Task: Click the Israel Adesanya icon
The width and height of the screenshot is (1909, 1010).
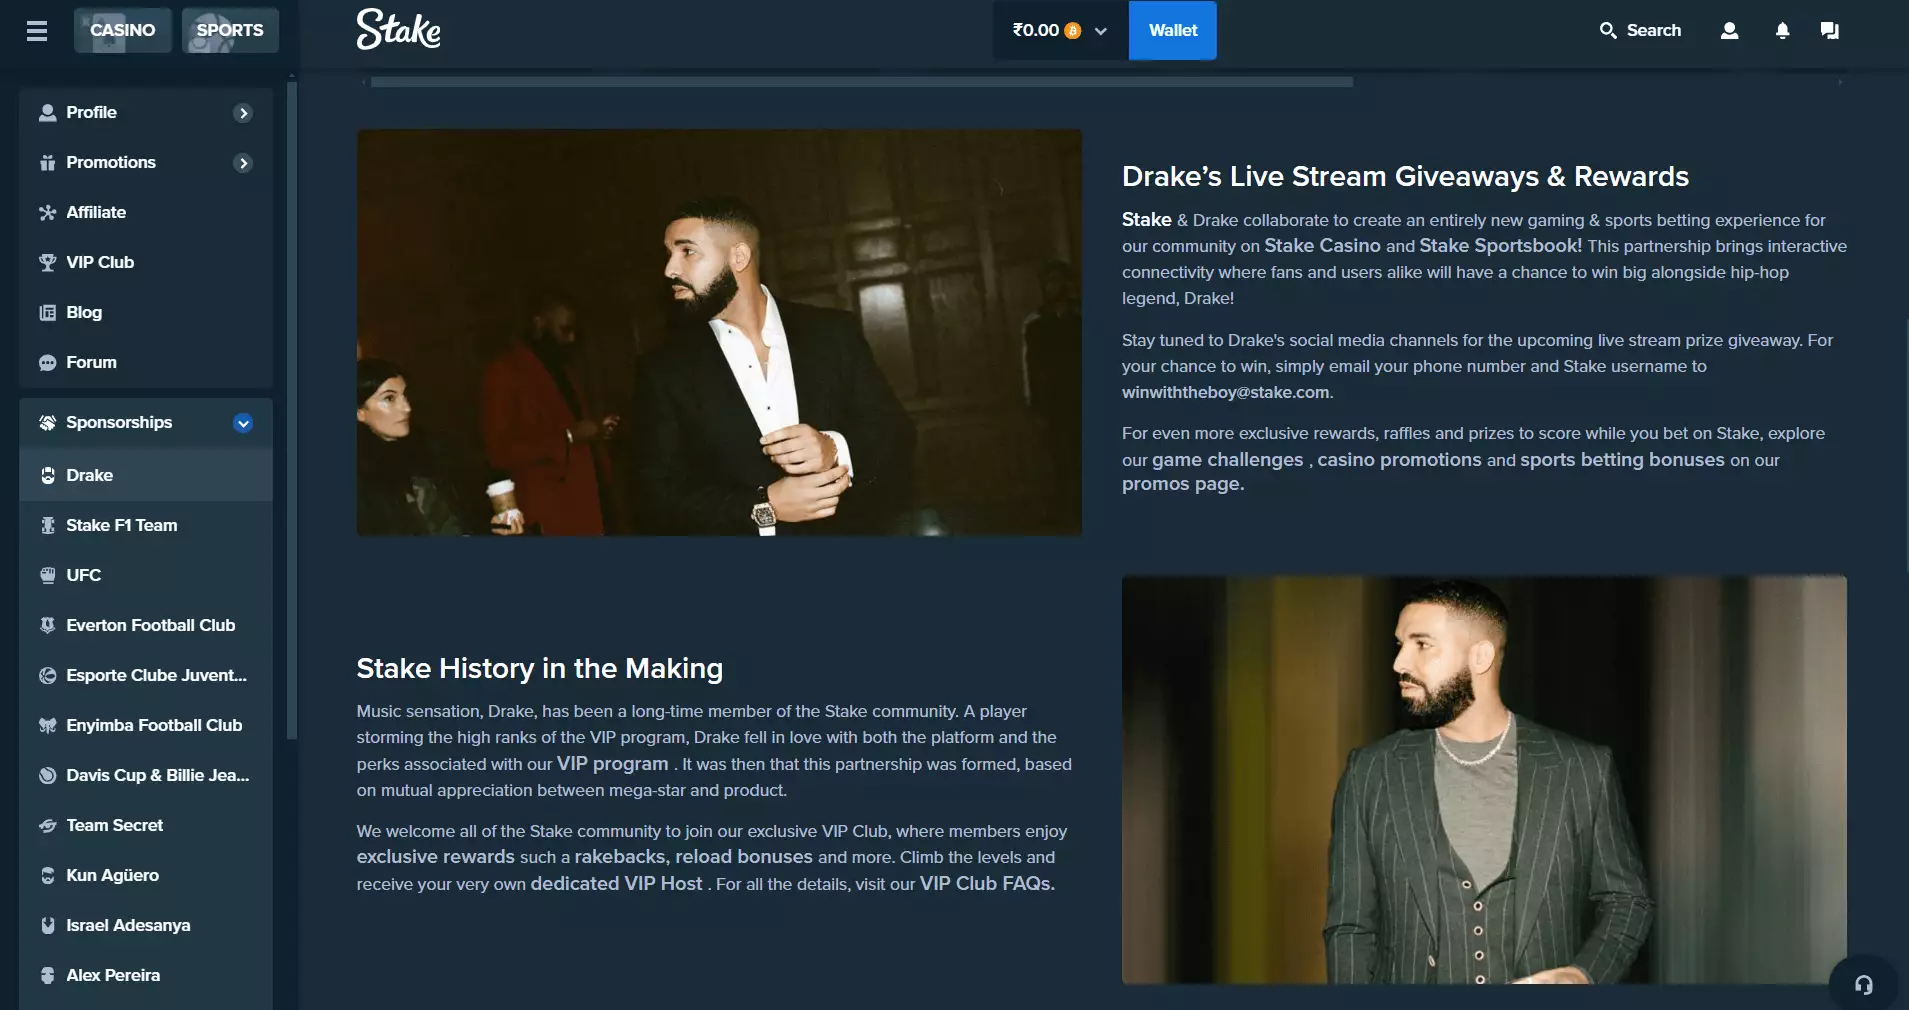Action: (x=47, y=926)
